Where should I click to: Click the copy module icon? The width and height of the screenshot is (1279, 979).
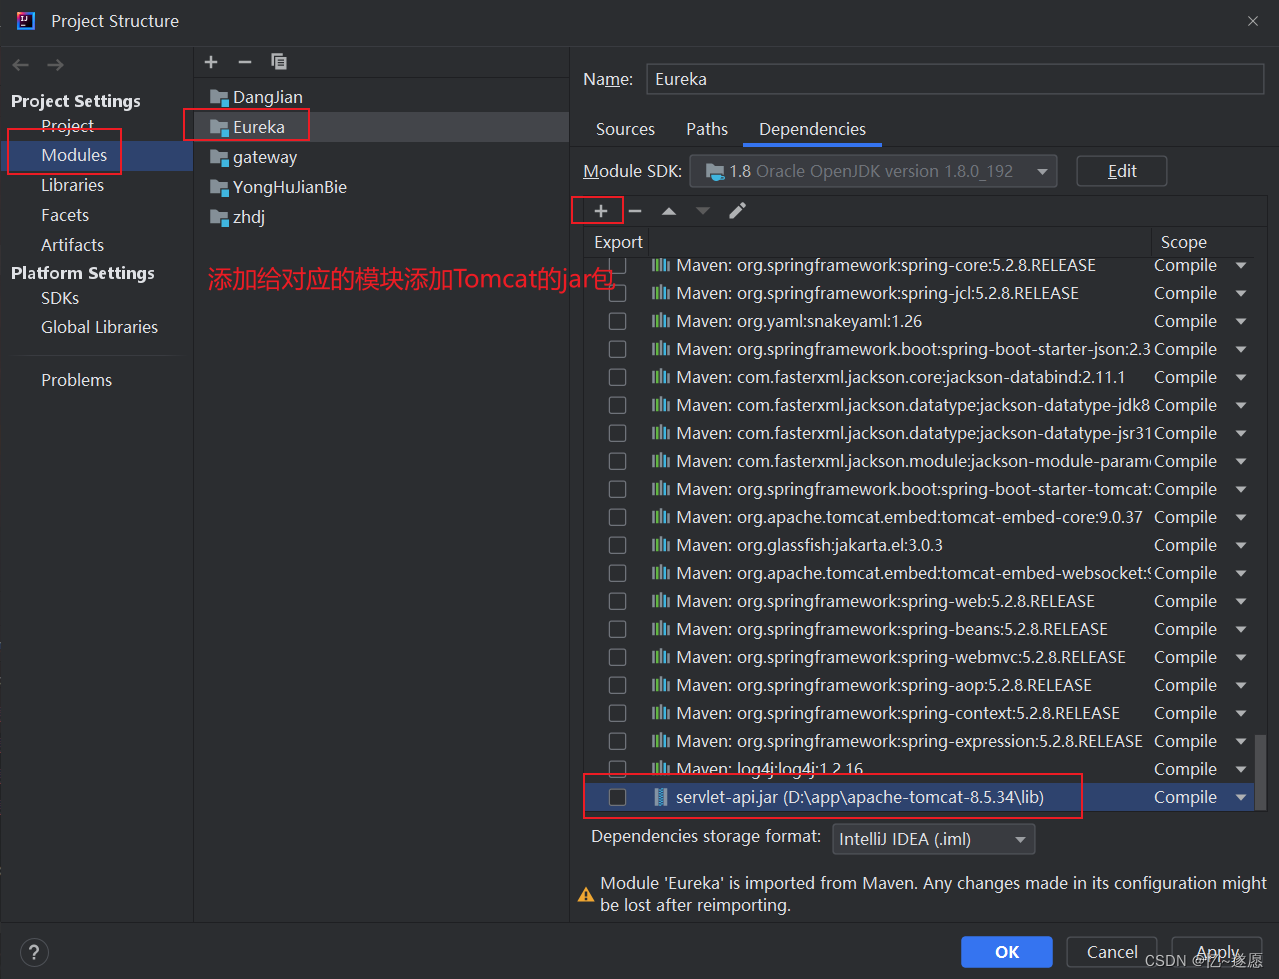click(x=279, y=62)
